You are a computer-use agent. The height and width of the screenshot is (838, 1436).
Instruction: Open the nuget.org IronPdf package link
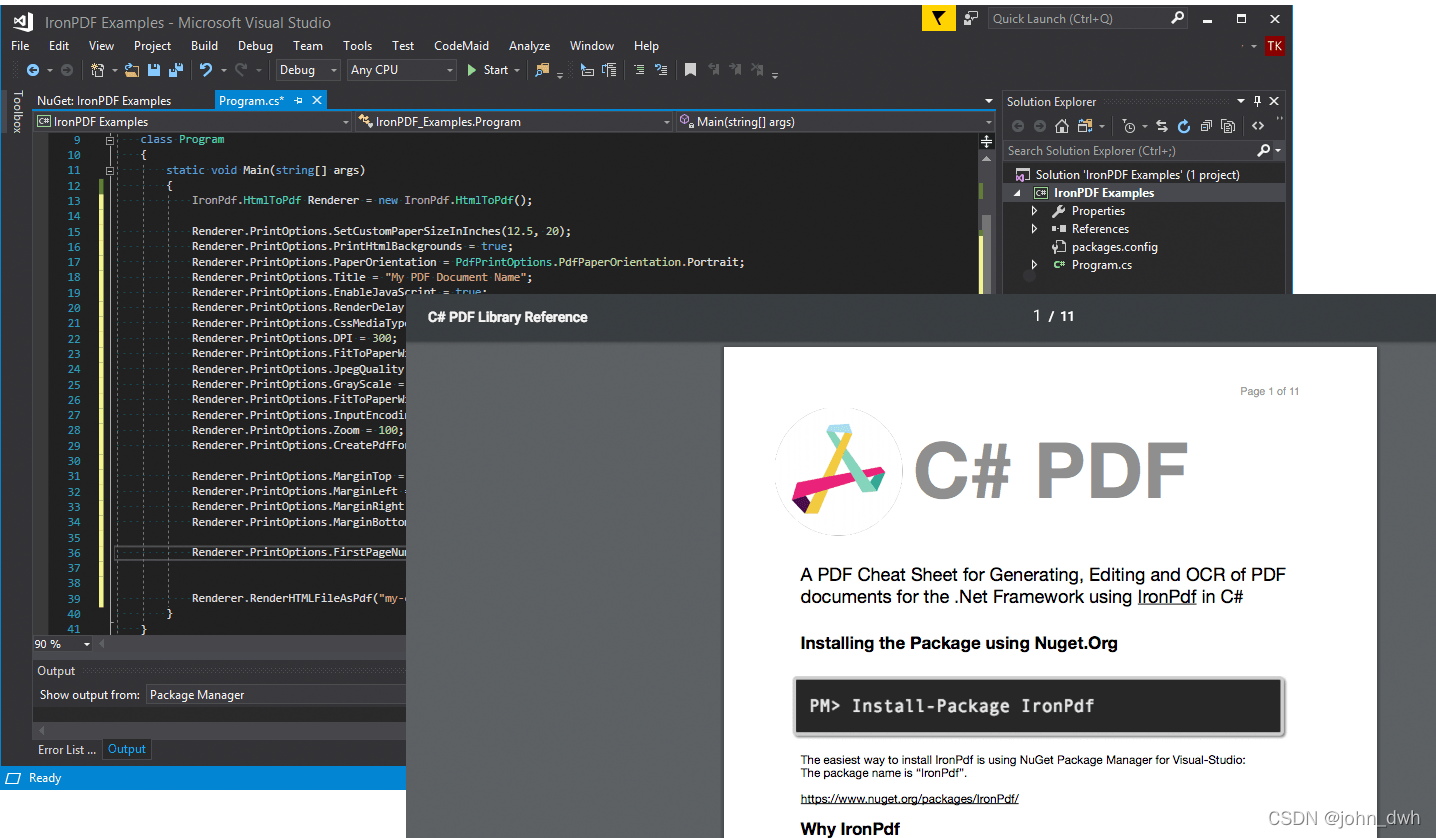tap(909, 798)
